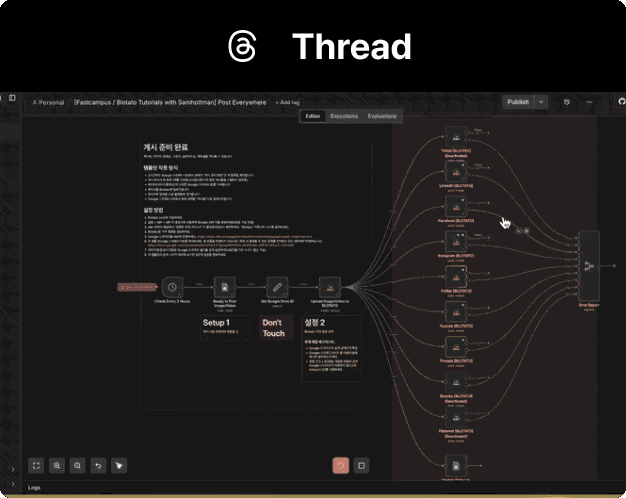Select the bottom Google Sheets update node
Viewport: 626px width, 498px height.
(456, 466)
